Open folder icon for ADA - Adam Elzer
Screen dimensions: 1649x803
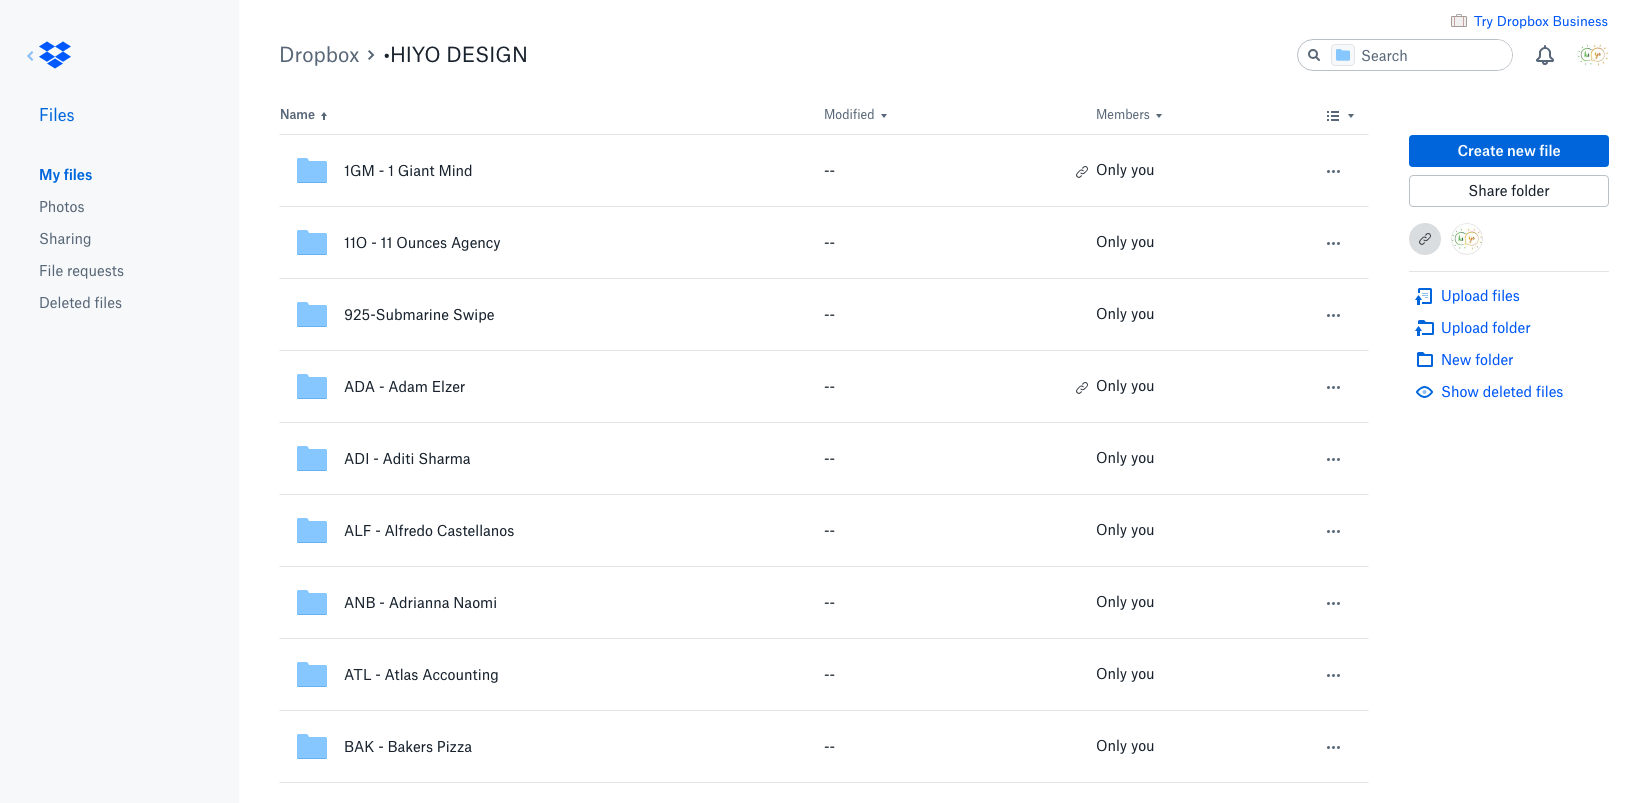coord(312,387)
